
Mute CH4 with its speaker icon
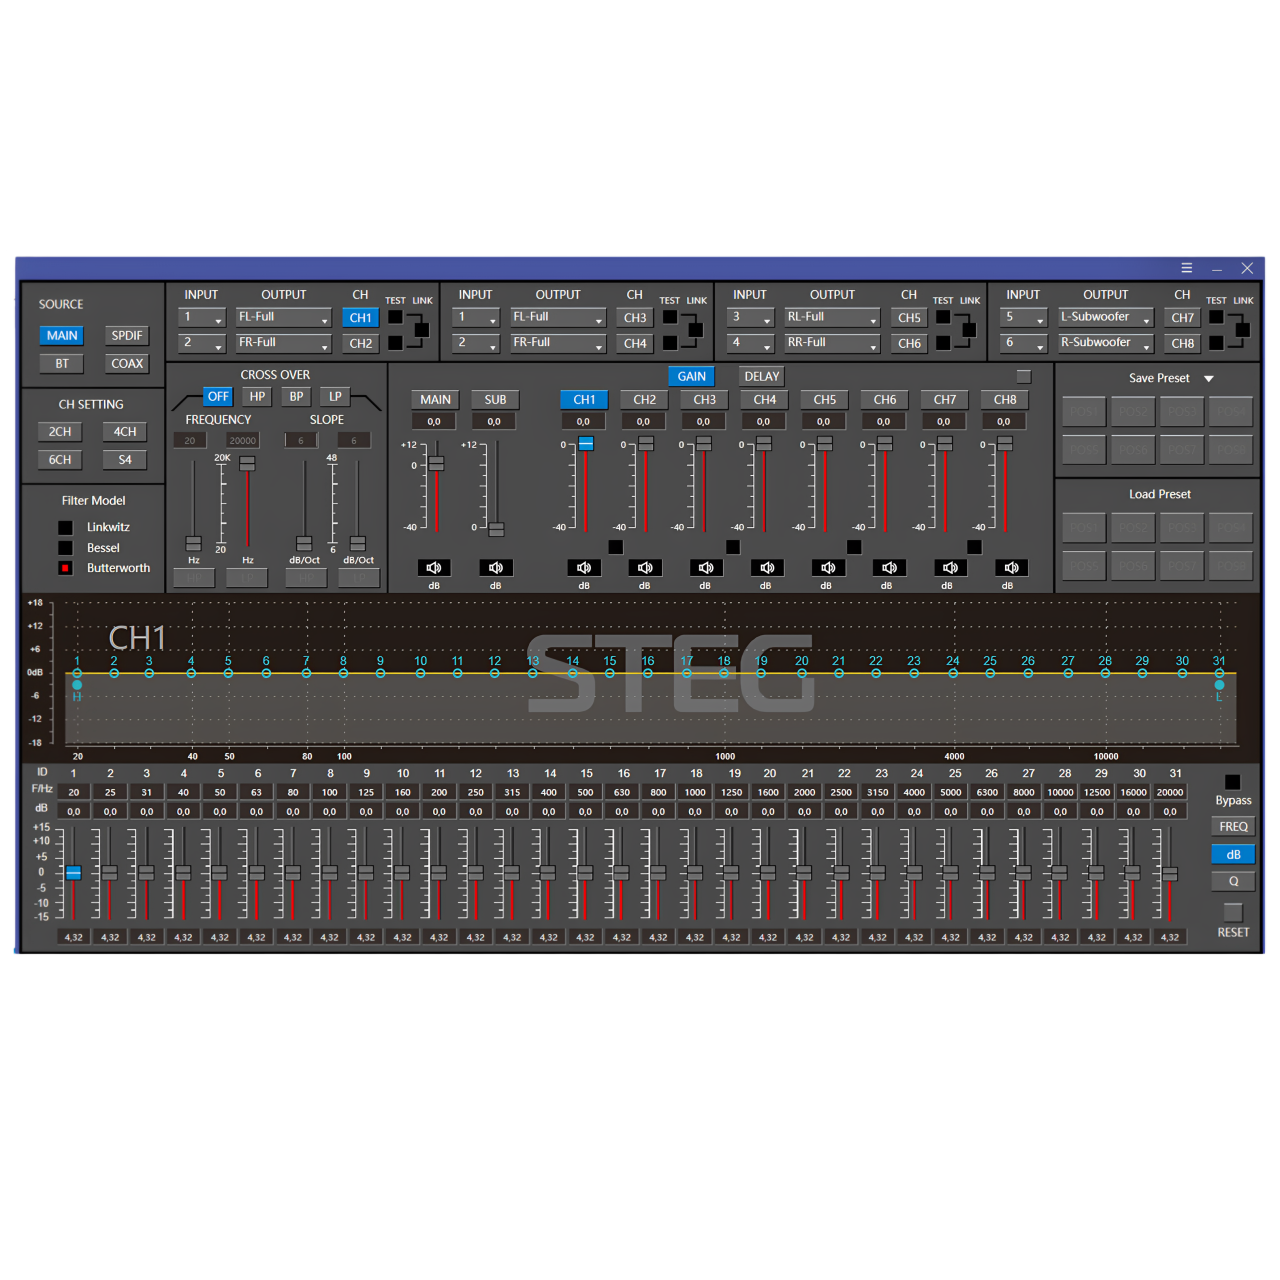pos(766,567)
